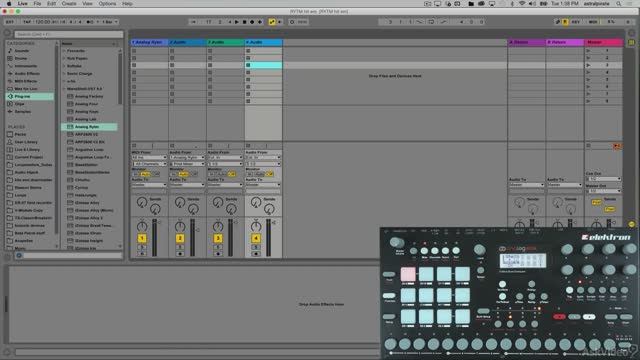The height and width of the screenshot is (360, 640).
Task: Toggle the KEY map mode switch
Action: coord(575,22)
